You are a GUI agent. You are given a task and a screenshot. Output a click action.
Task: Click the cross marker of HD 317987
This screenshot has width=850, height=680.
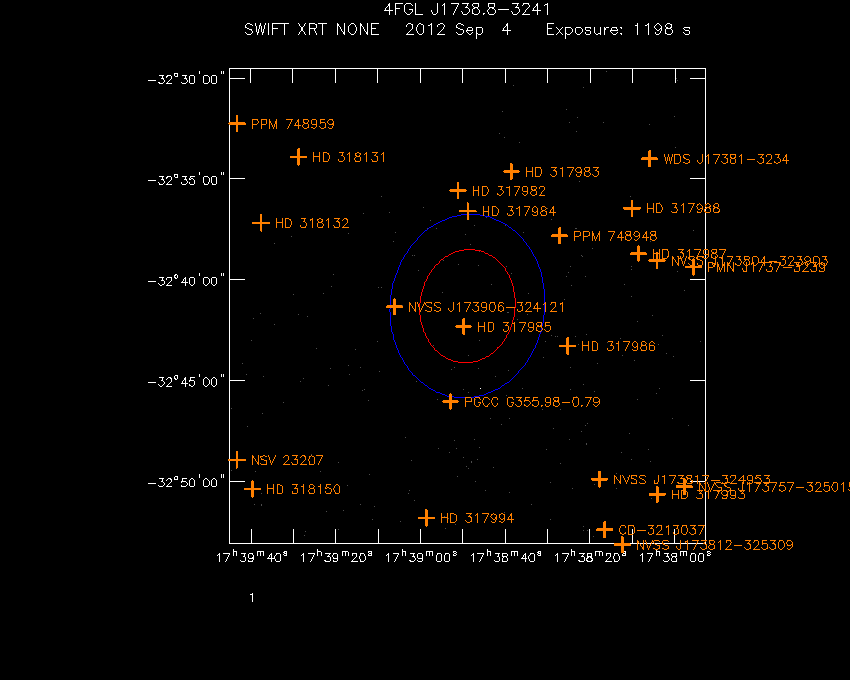[x=639, y=253]
